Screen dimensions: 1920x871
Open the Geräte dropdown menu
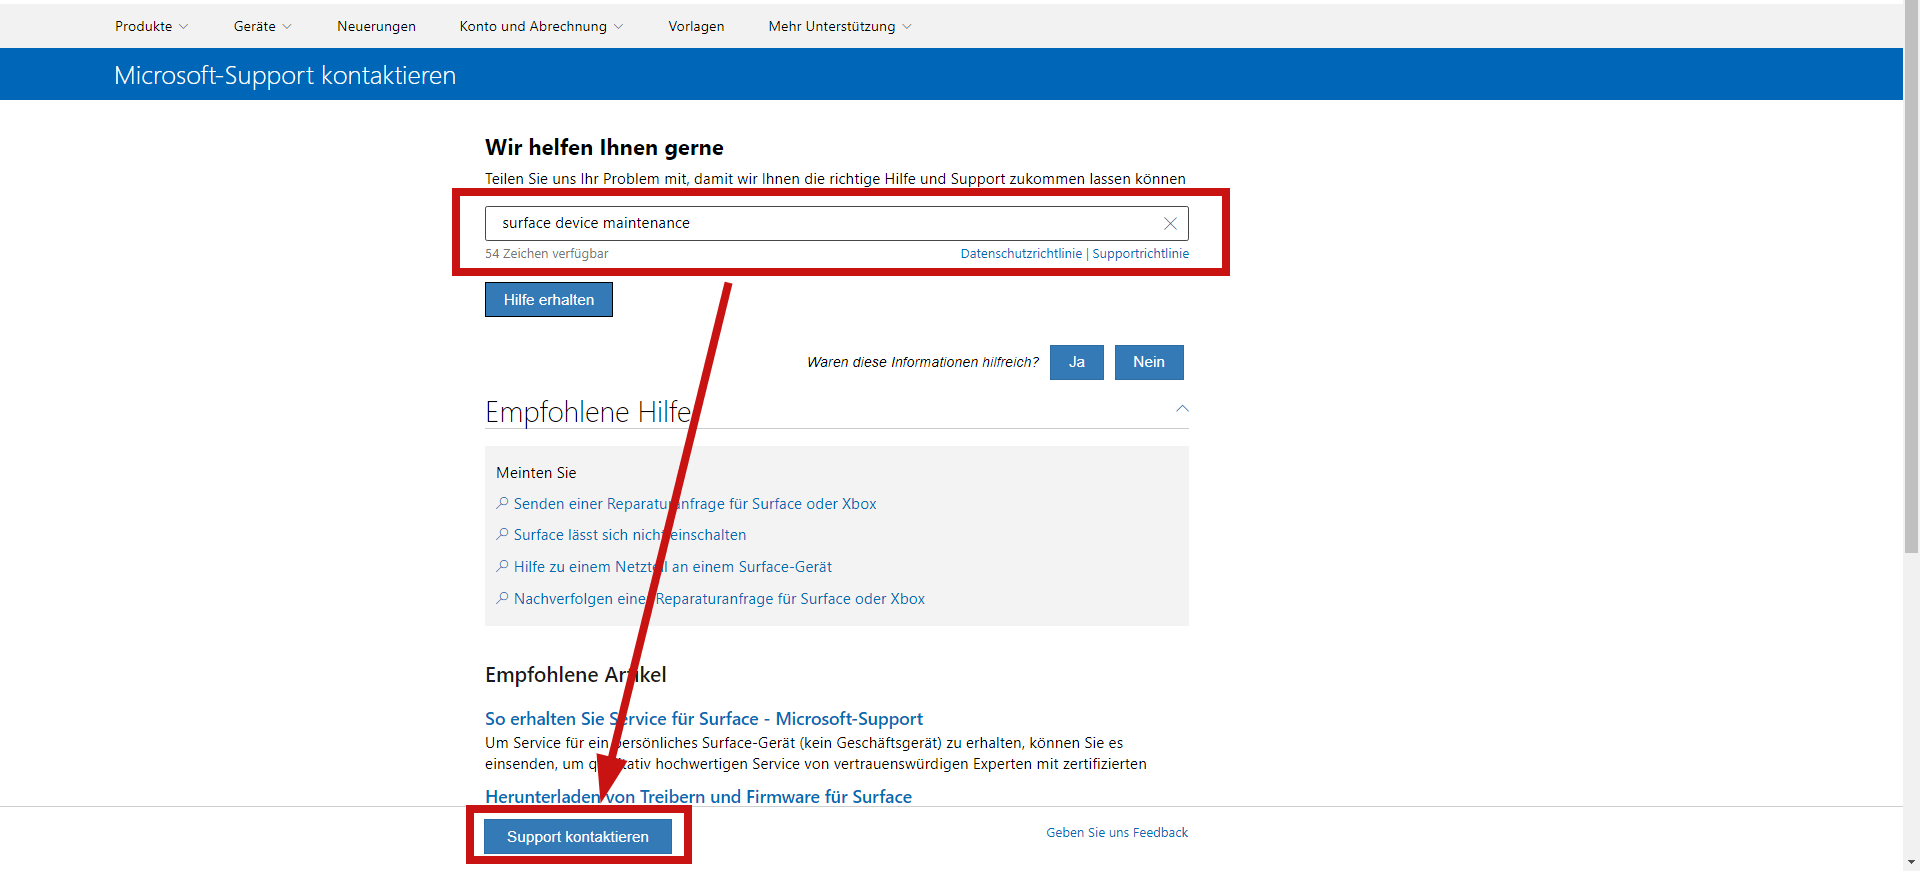pos(262,26)
